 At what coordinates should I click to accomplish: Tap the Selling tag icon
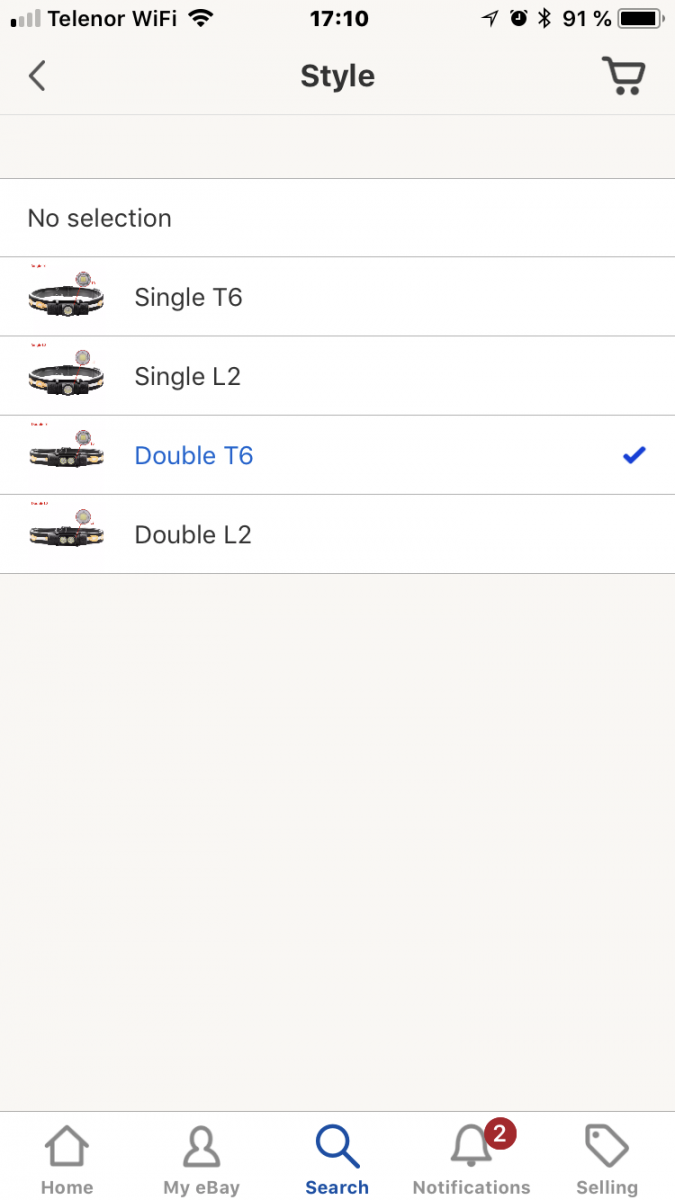pyautogui.click(x=606, y=1148)
